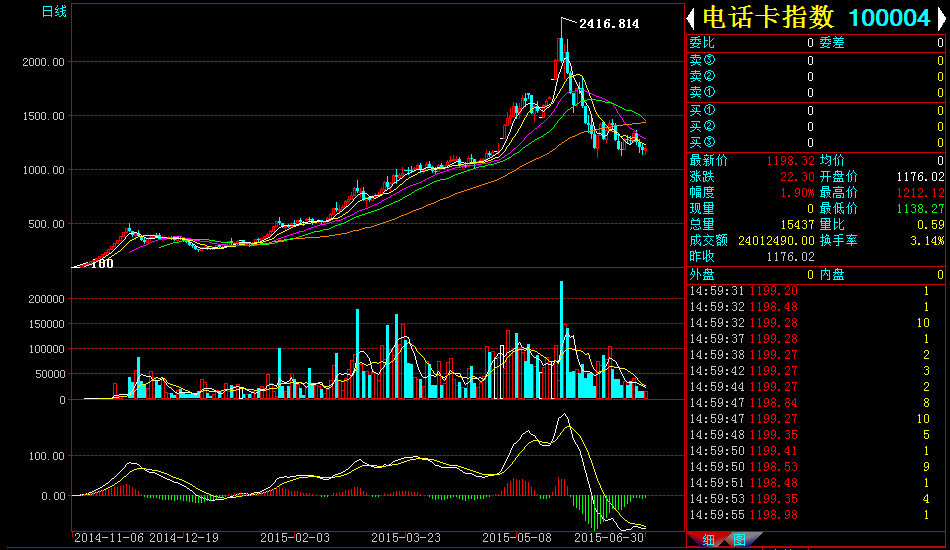Click the 均价 label
Image resolution: width=950 pixels, height=550 pixels.
(832, 161)
